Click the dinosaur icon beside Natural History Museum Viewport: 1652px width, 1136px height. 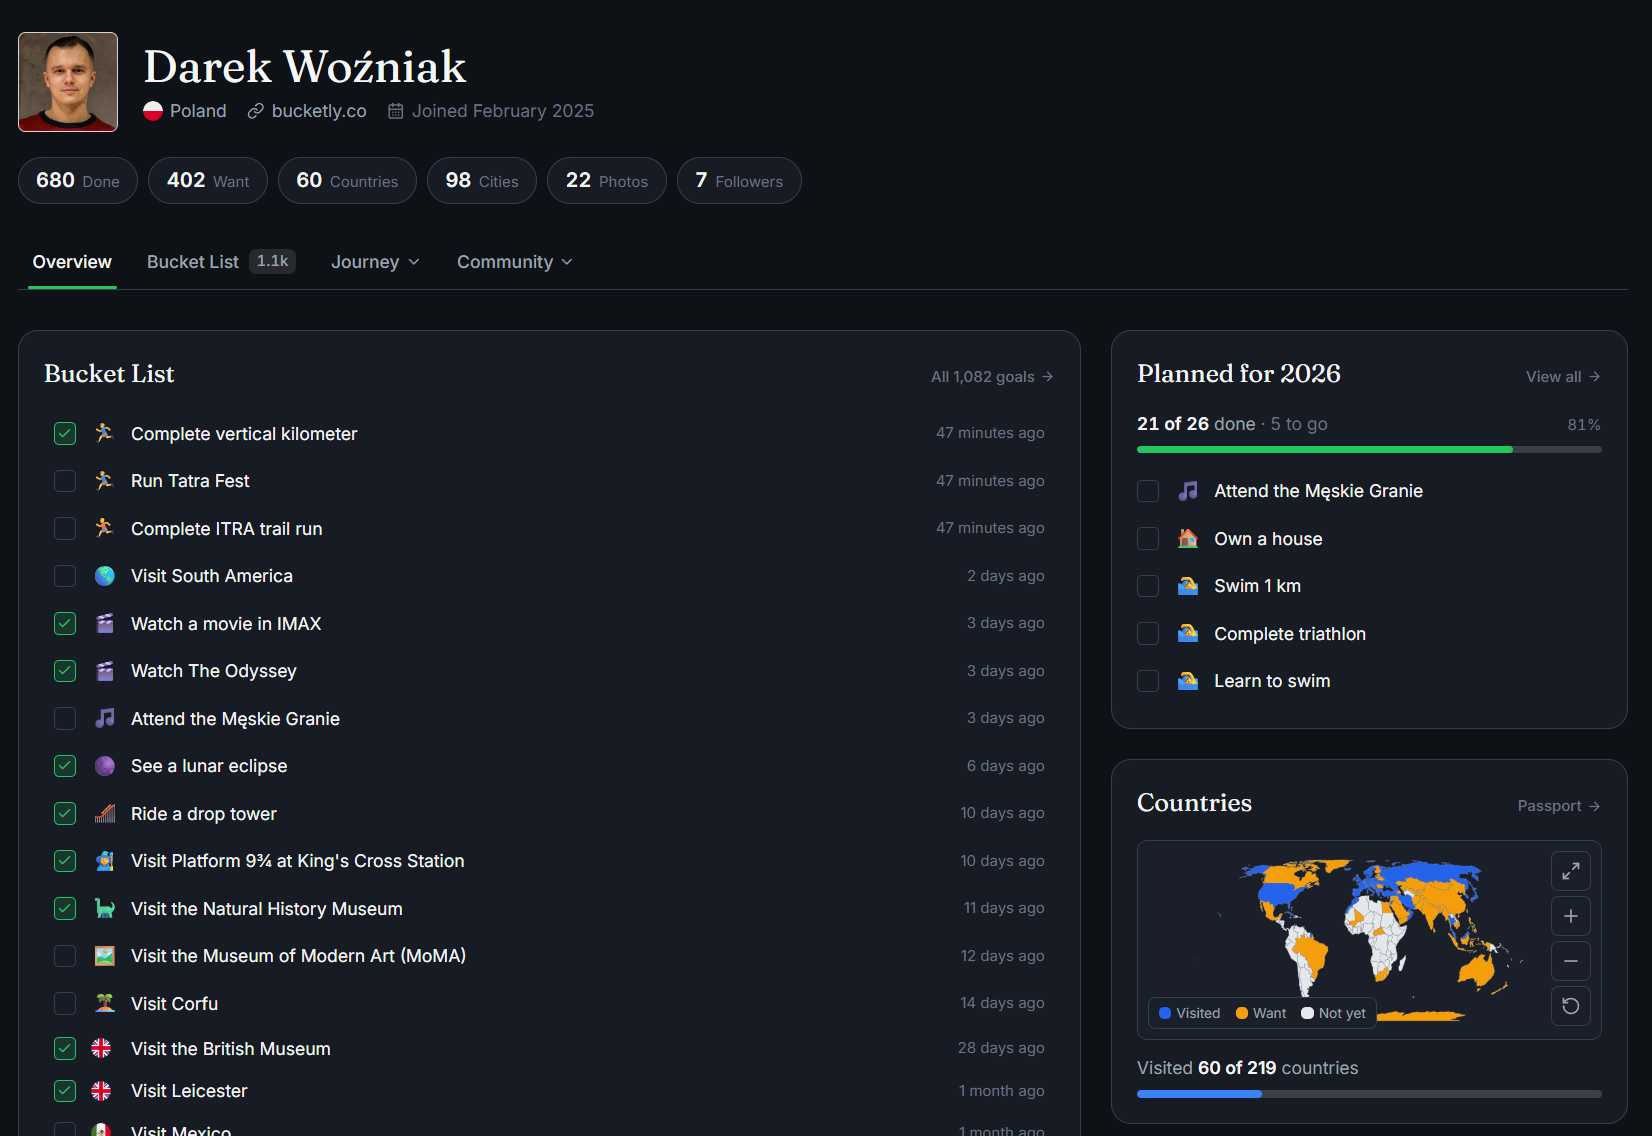point(105,908)
